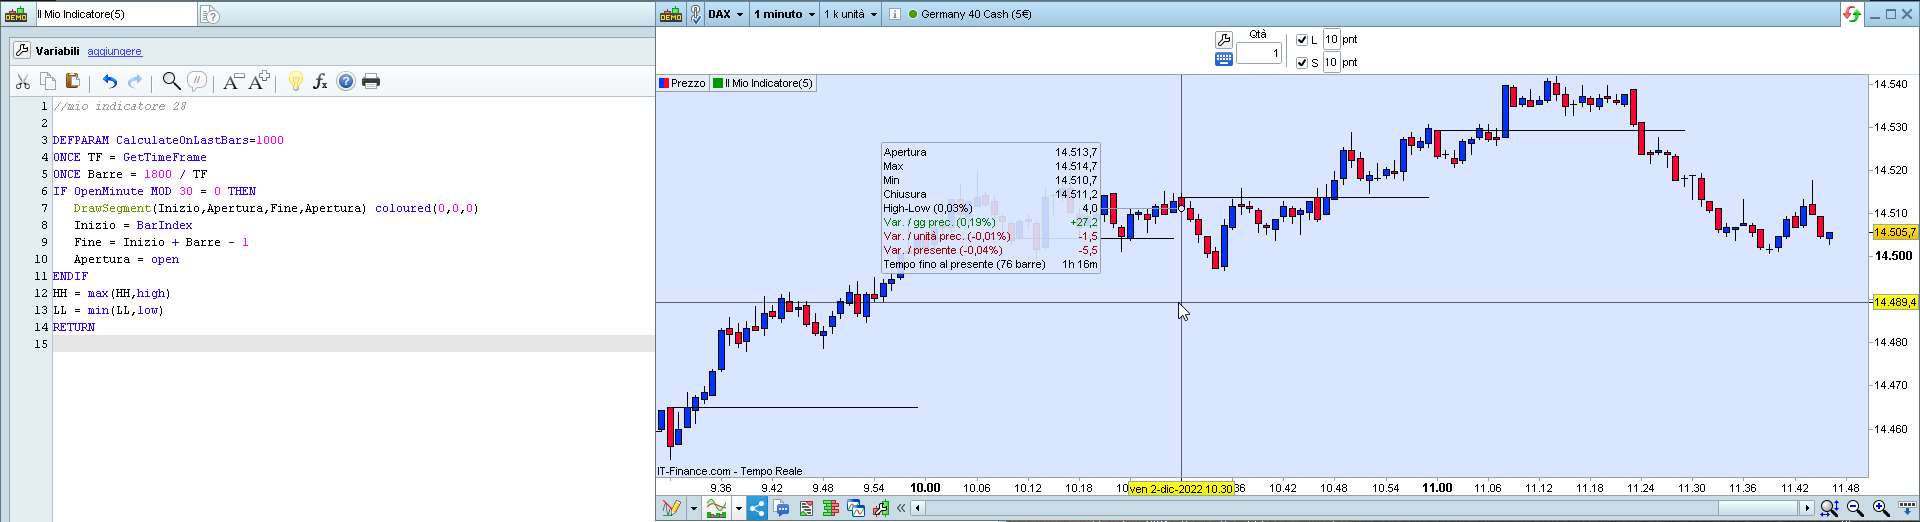Increase the editor font size

point(260,81)
